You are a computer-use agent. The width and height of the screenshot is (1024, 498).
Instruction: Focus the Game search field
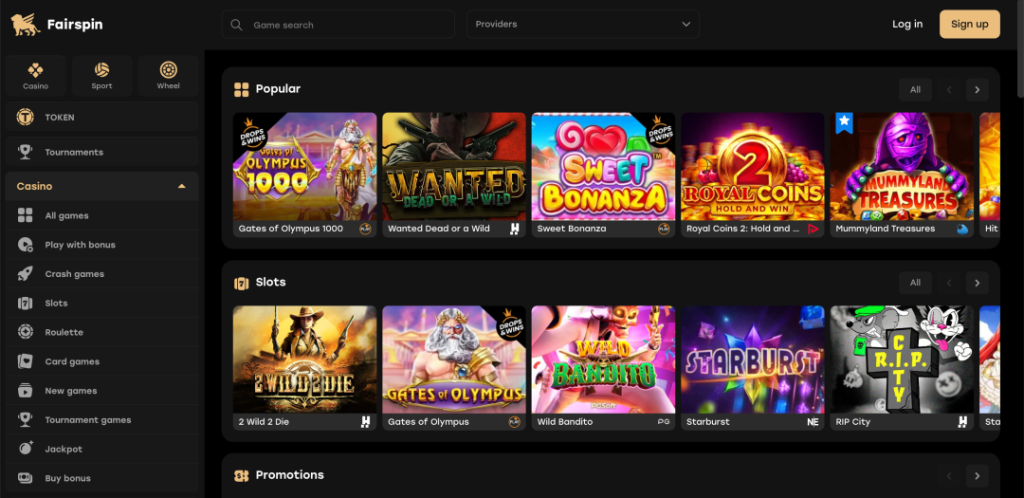click(338, 25)
